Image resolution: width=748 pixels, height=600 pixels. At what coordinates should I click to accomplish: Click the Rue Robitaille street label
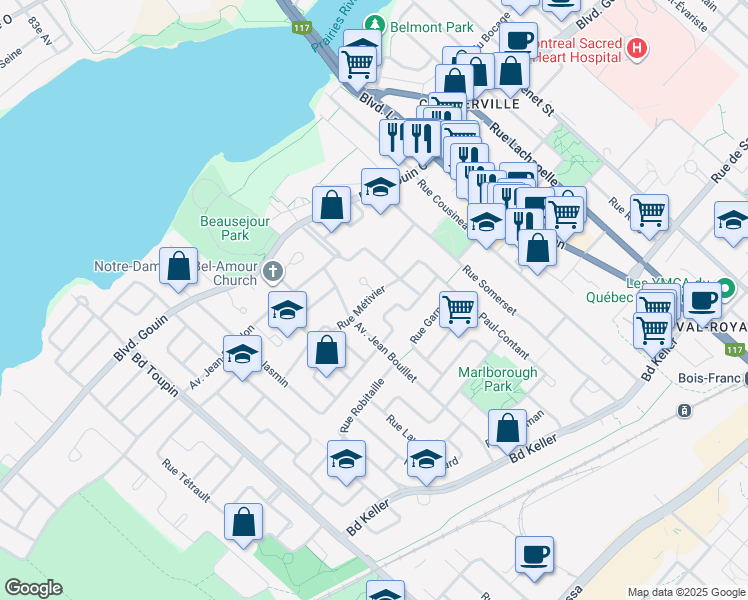click(x=362, y=405)
